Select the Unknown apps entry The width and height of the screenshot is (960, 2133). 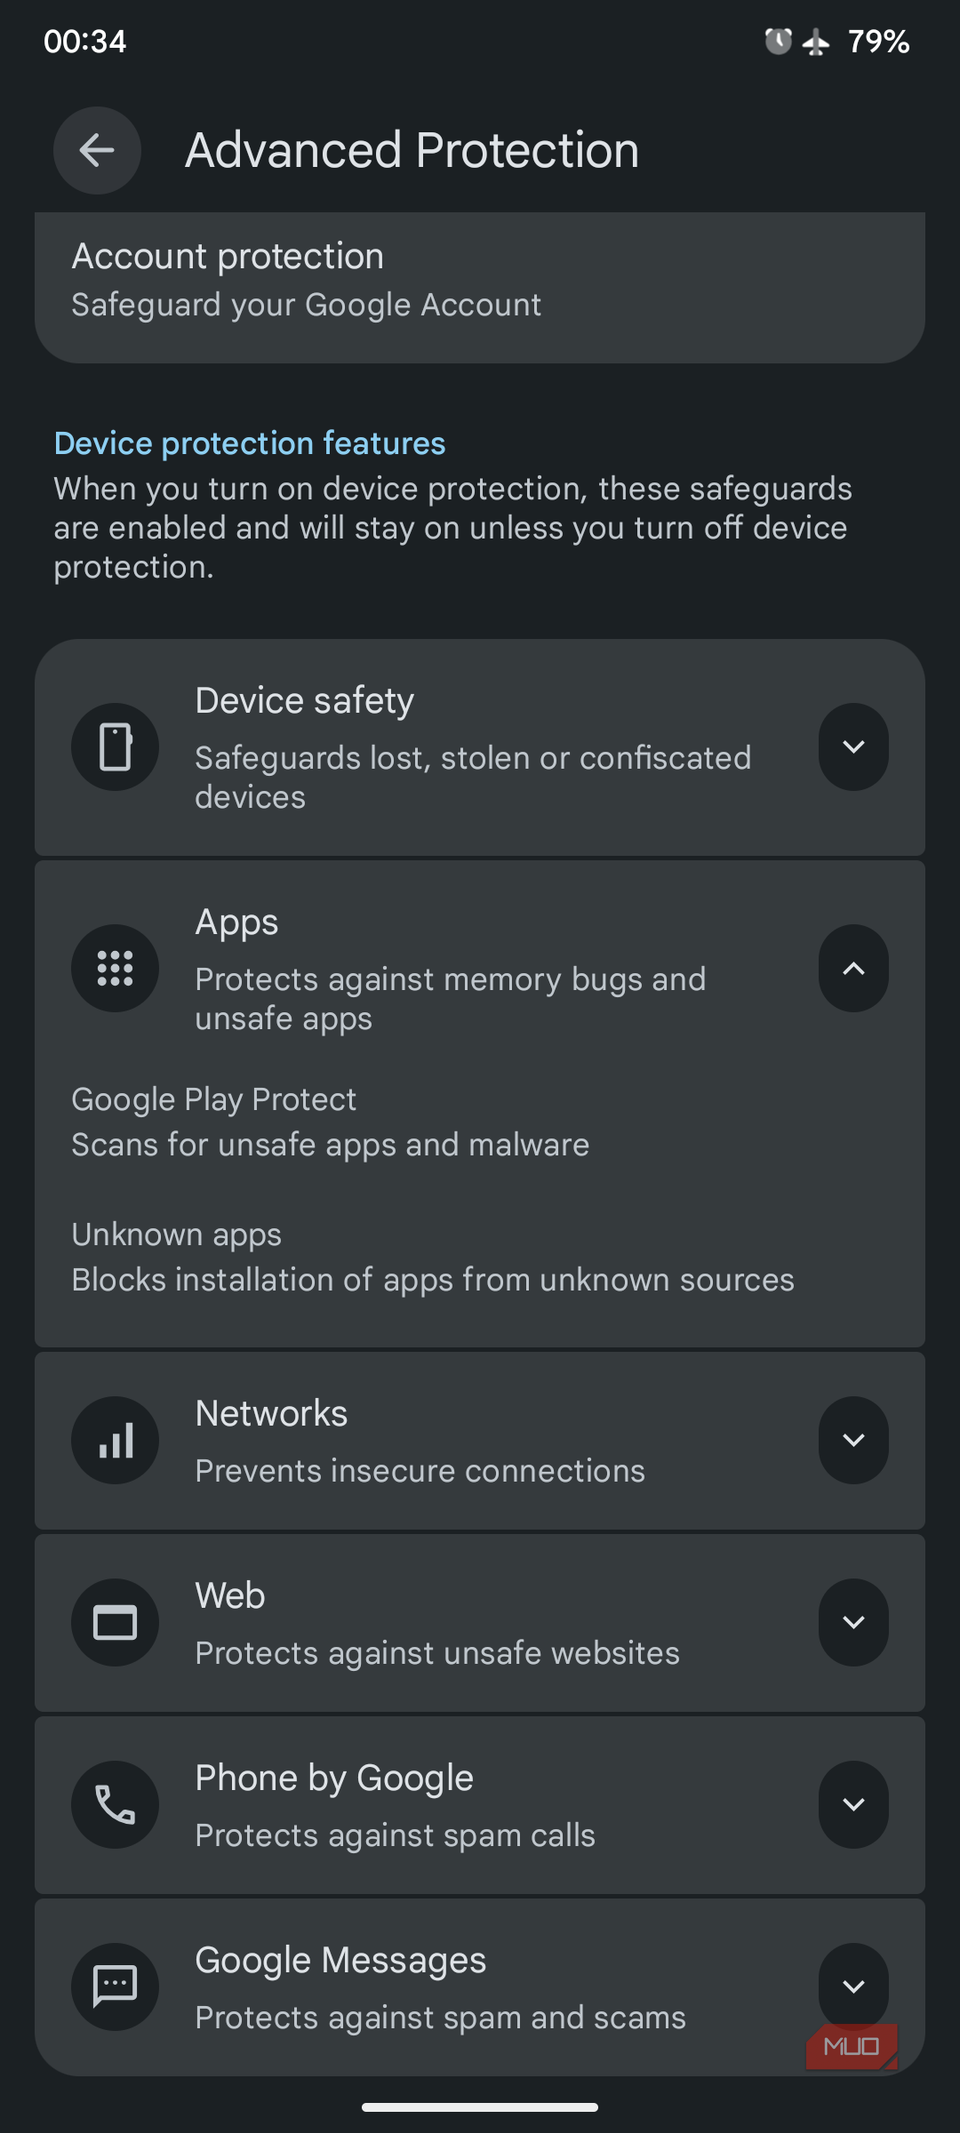(x=480, y=1257)
